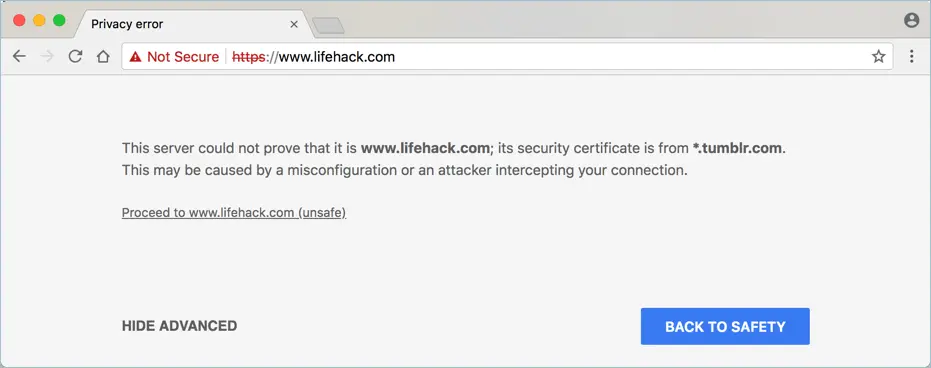Reload the page with the refresh icon

(x=75, y=56)
